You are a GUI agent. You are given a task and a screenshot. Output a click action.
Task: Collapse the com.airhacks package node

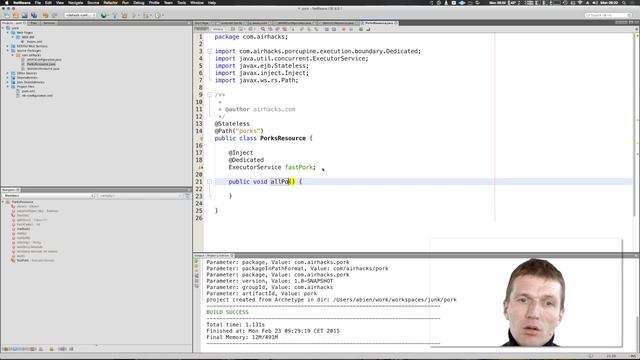(x=13, y=55)
